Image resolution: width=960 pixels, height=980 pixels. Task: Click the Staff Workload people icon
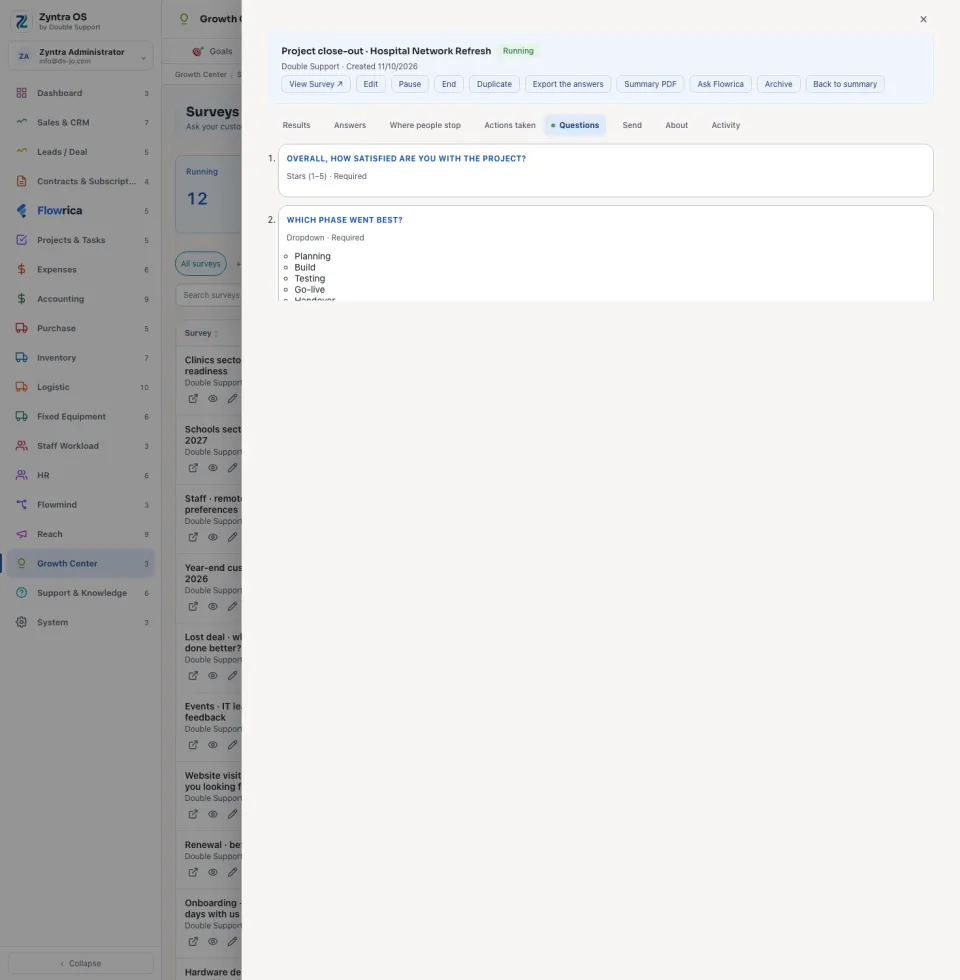tap(21, 446)
